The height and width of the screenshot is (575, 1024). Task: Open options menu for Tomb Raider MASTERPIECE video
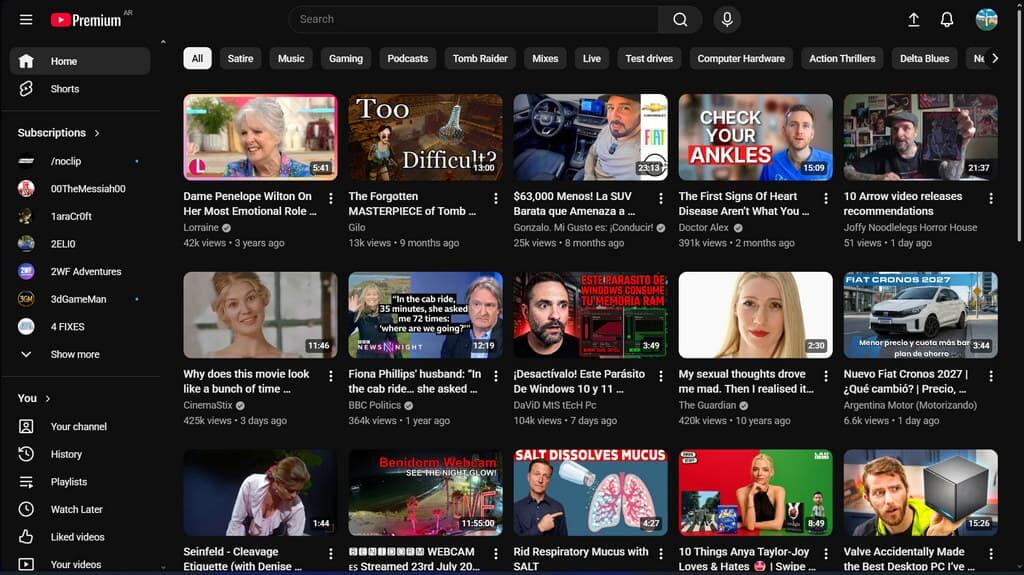tap(496, 198)
